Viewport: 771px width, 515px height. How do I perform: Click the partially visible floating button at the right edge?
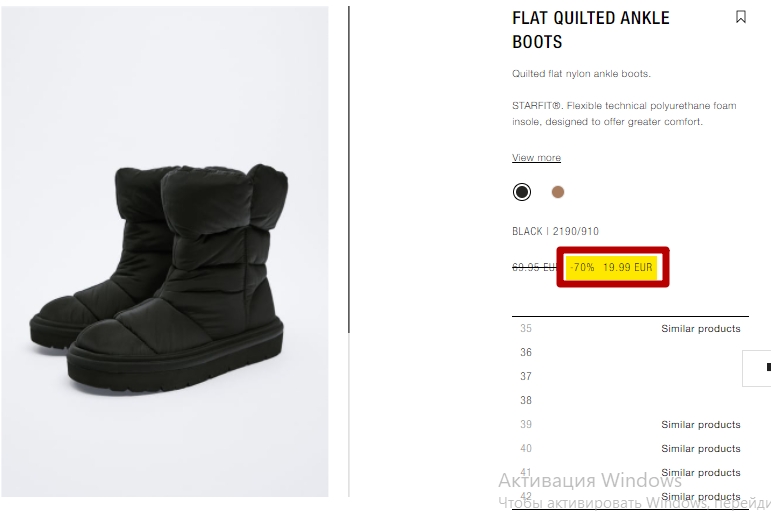pos(757,368)
